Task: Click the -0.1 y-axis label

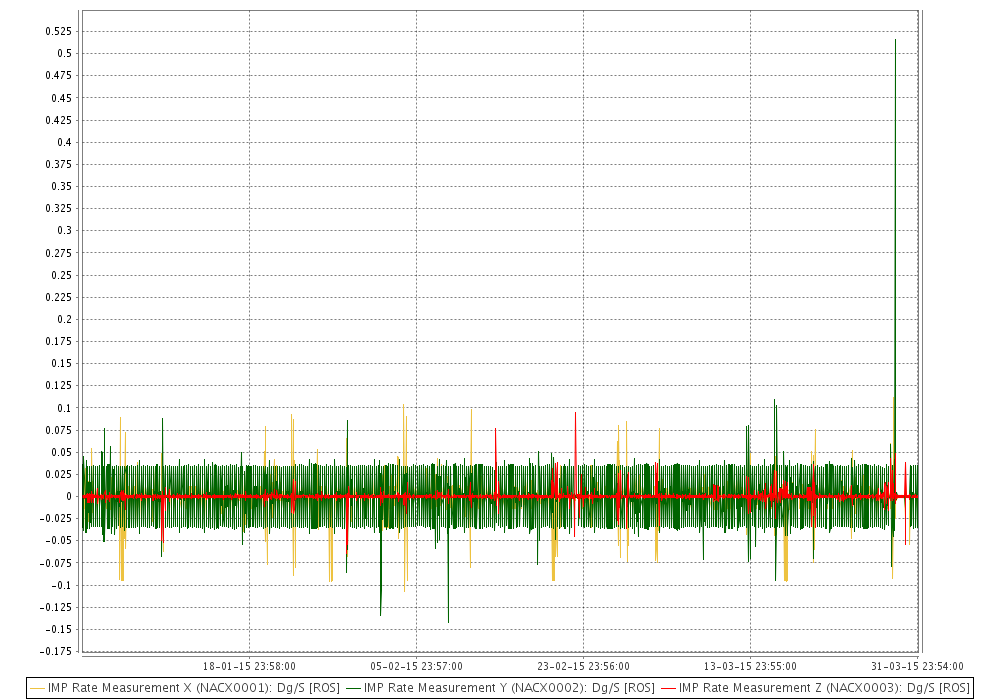Action: [x=61, y=585]
